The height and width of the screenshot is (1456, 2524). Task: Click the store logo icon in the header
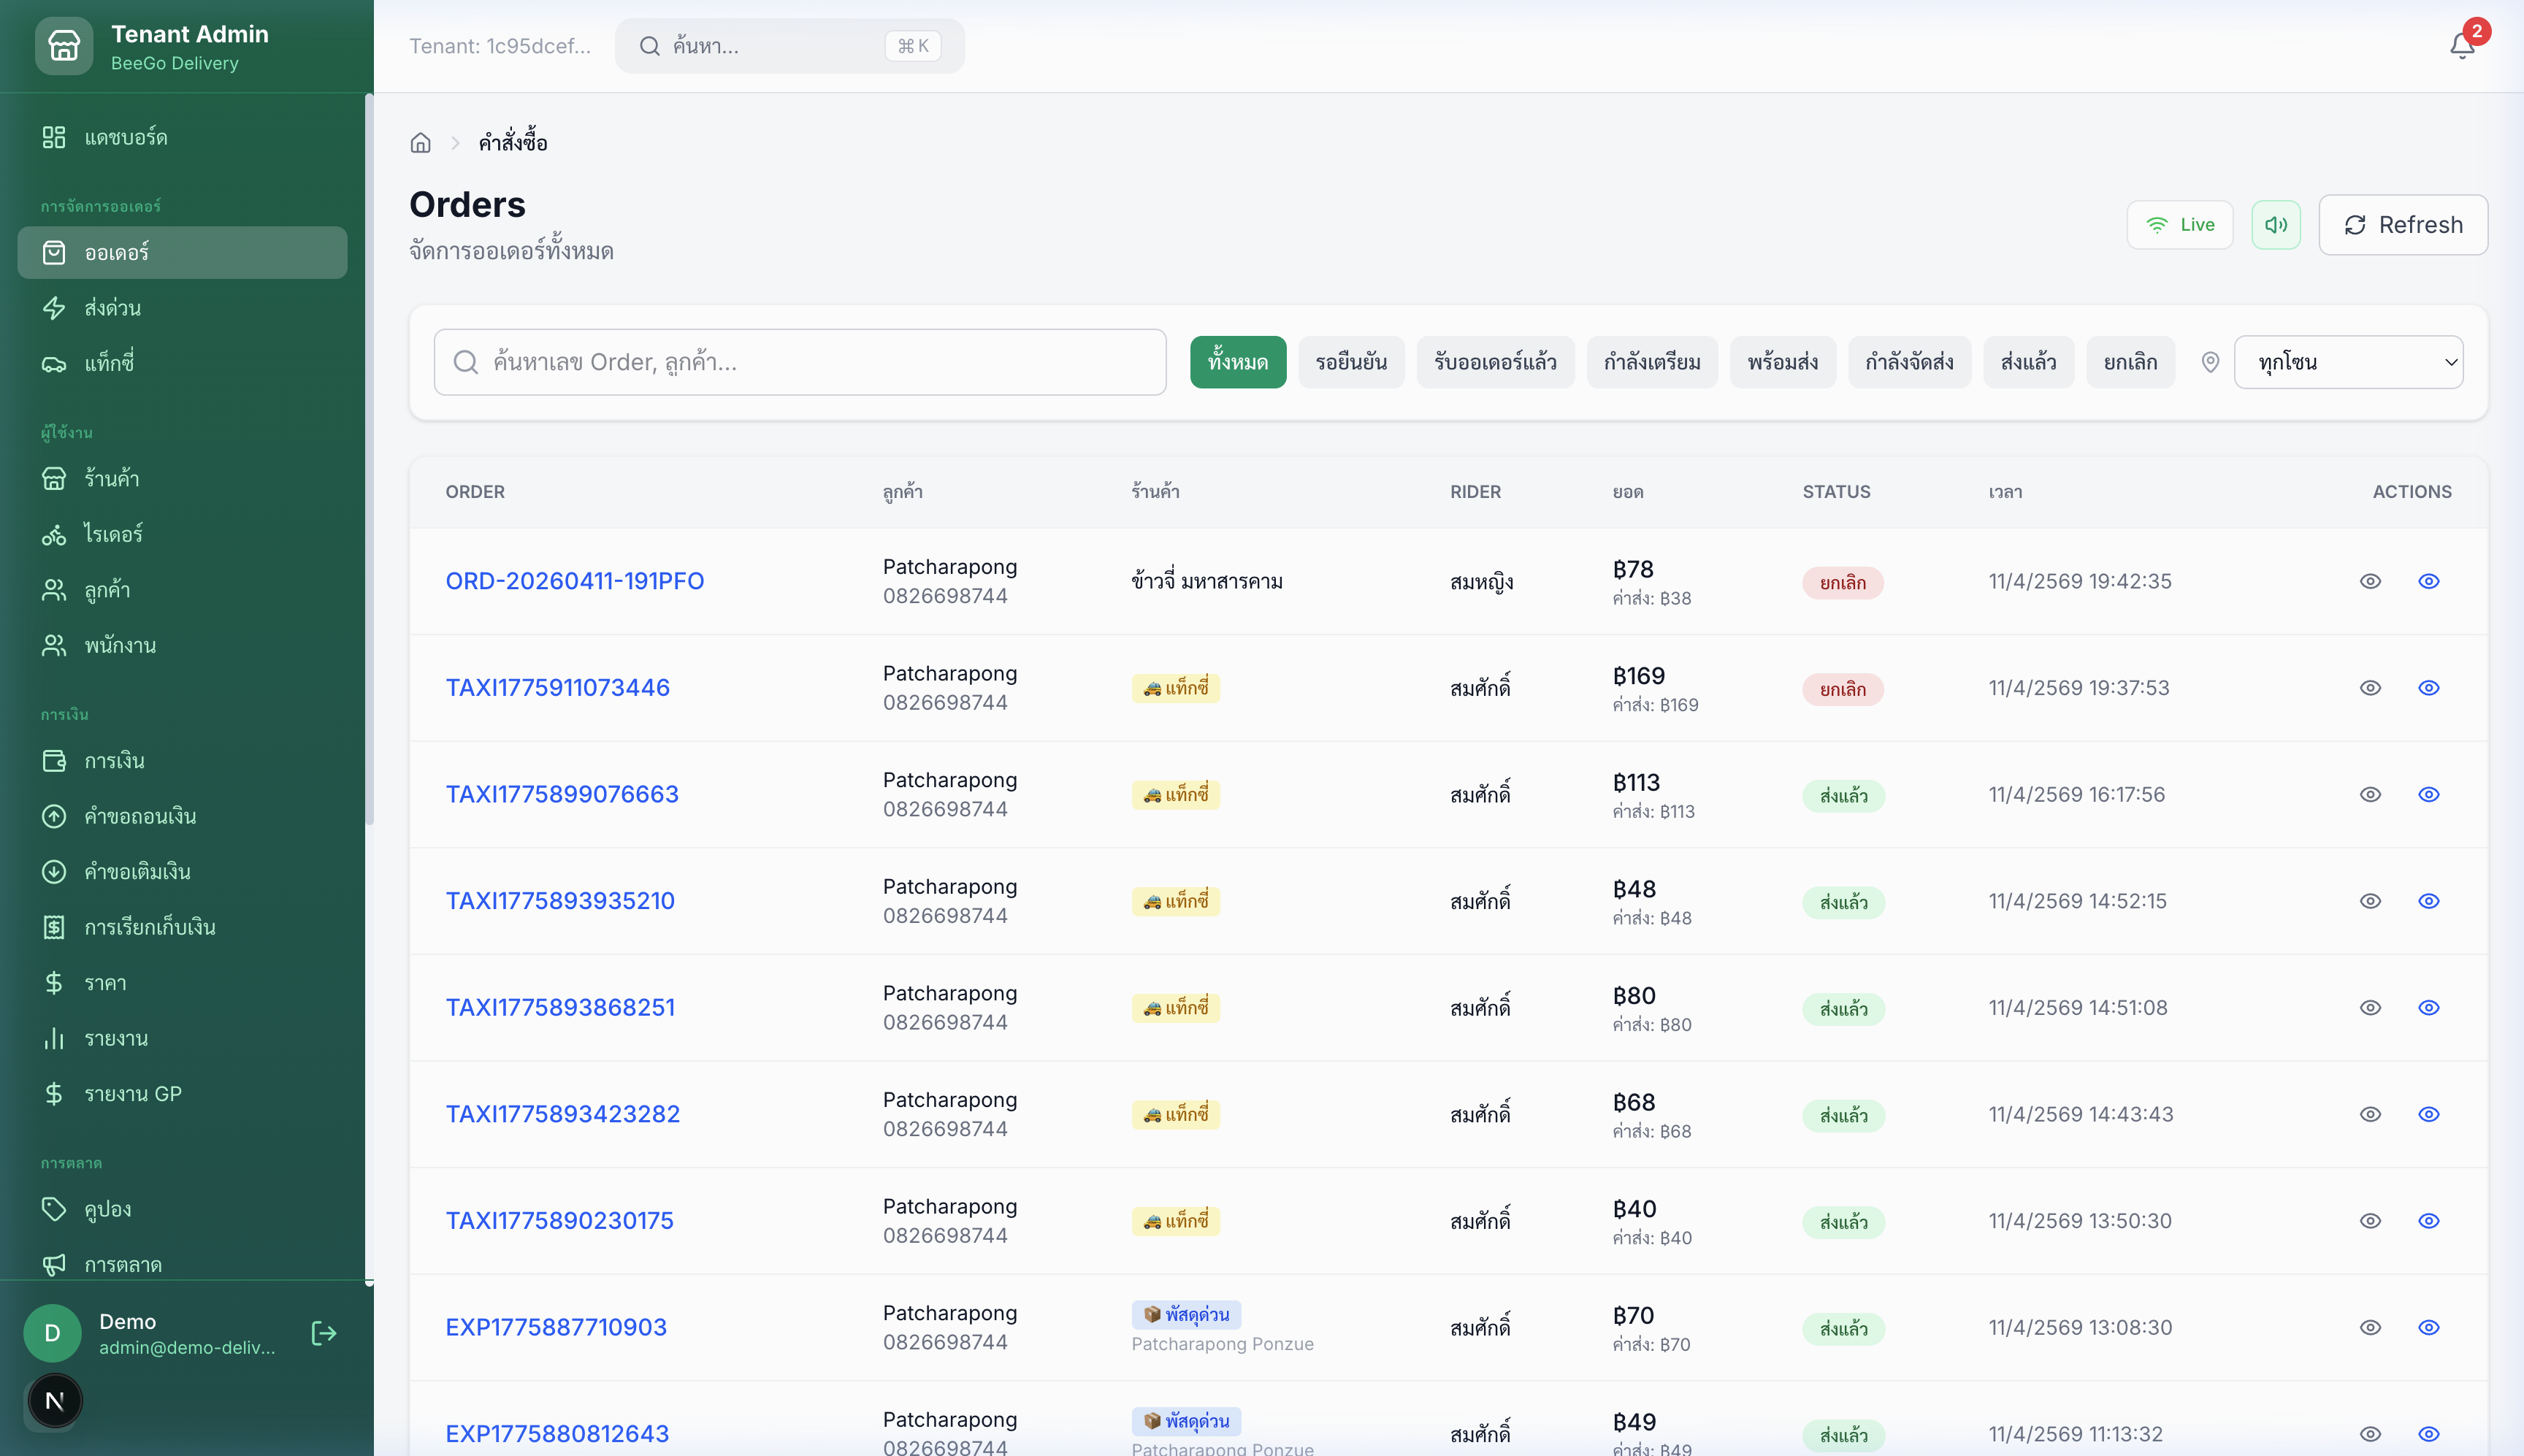coord(64,46)
